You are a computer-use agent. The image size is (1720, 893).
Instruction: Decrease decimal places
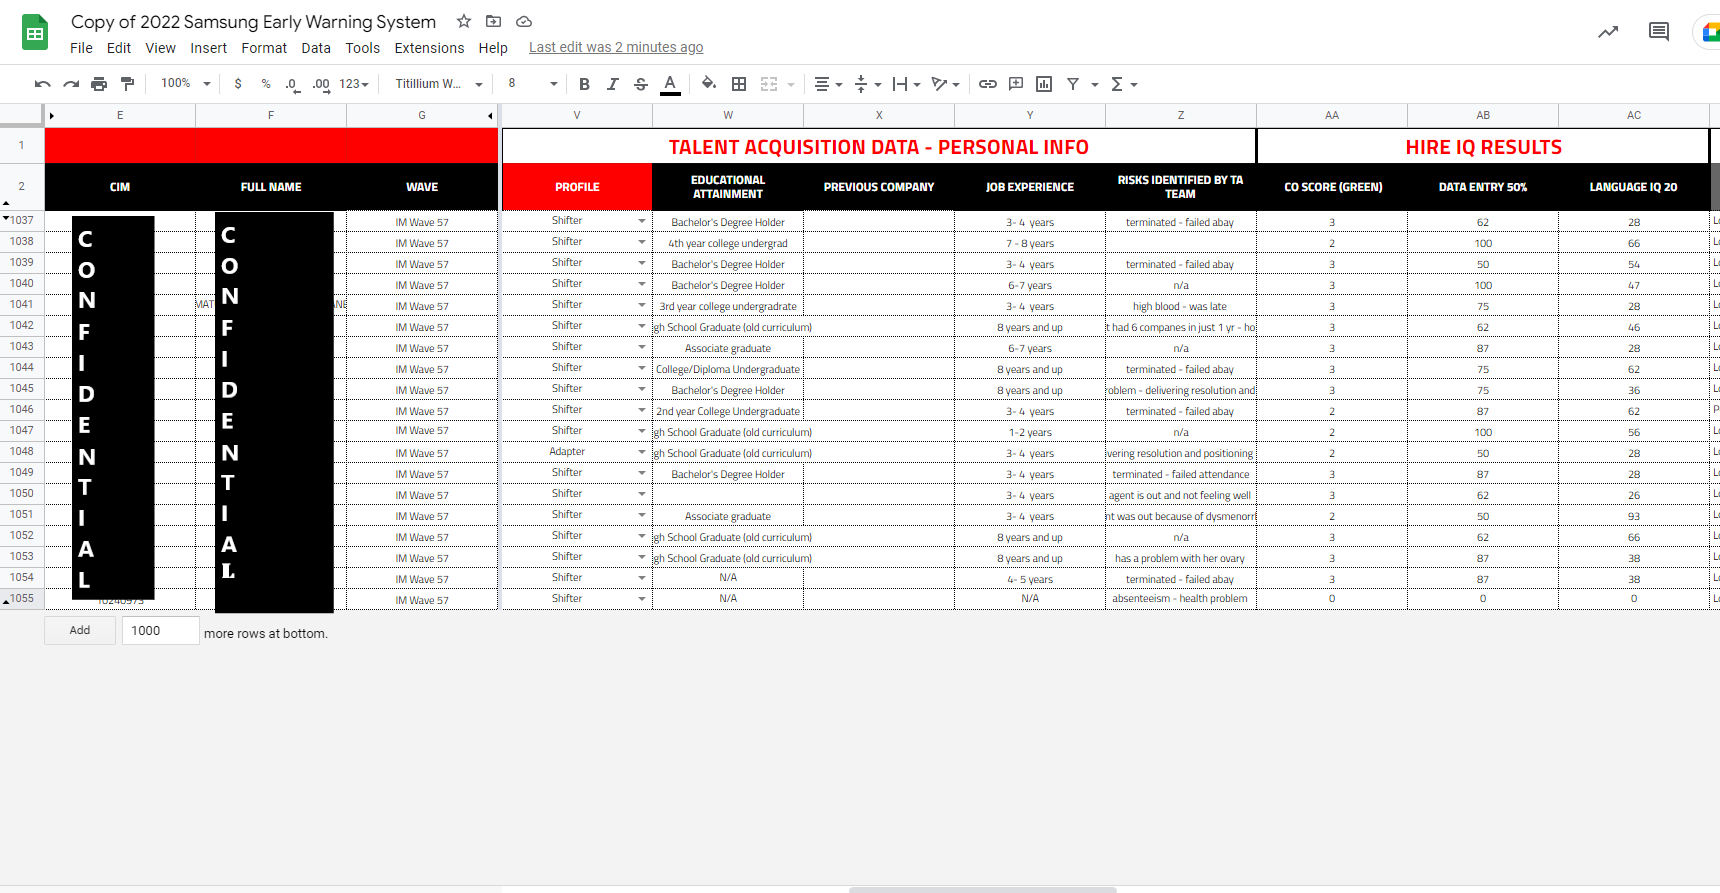pos(292,84)
